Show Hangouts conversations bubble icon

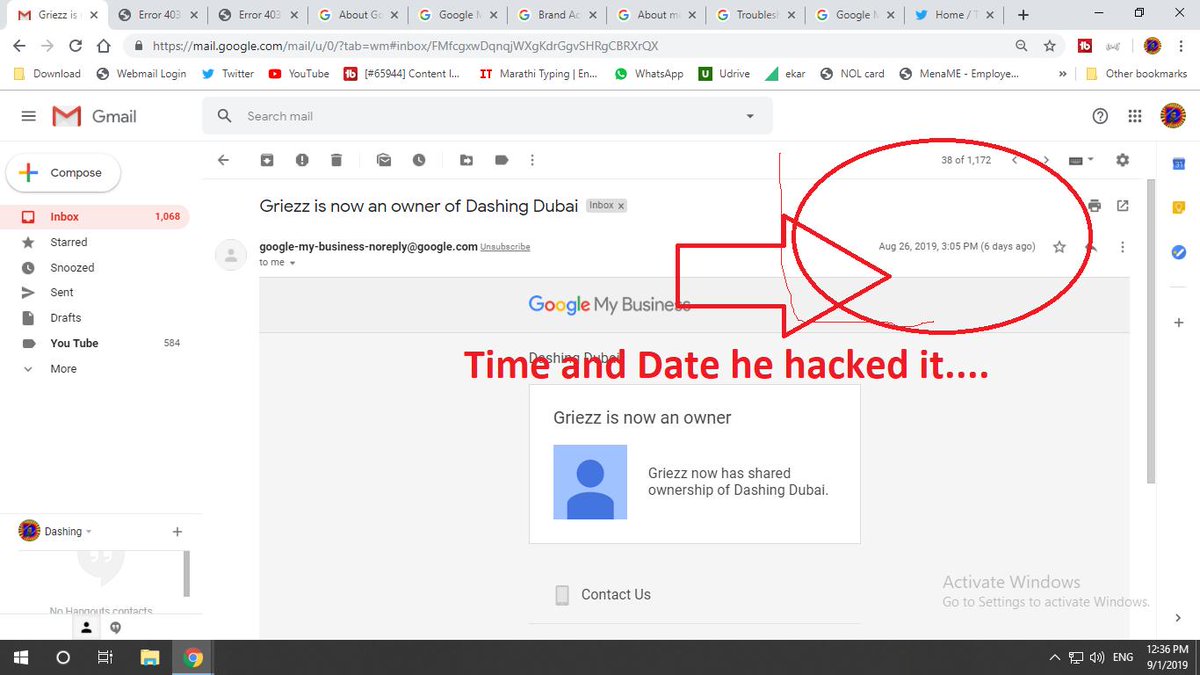tap(116, 627)
